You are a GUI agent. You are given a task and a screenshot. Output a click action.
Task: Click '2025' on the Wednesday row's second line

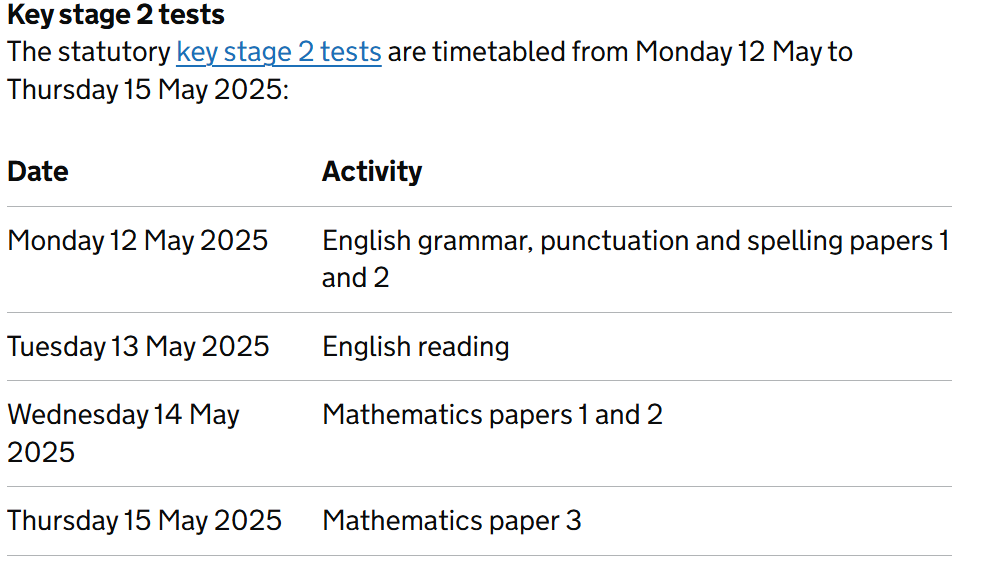[41, 452]
